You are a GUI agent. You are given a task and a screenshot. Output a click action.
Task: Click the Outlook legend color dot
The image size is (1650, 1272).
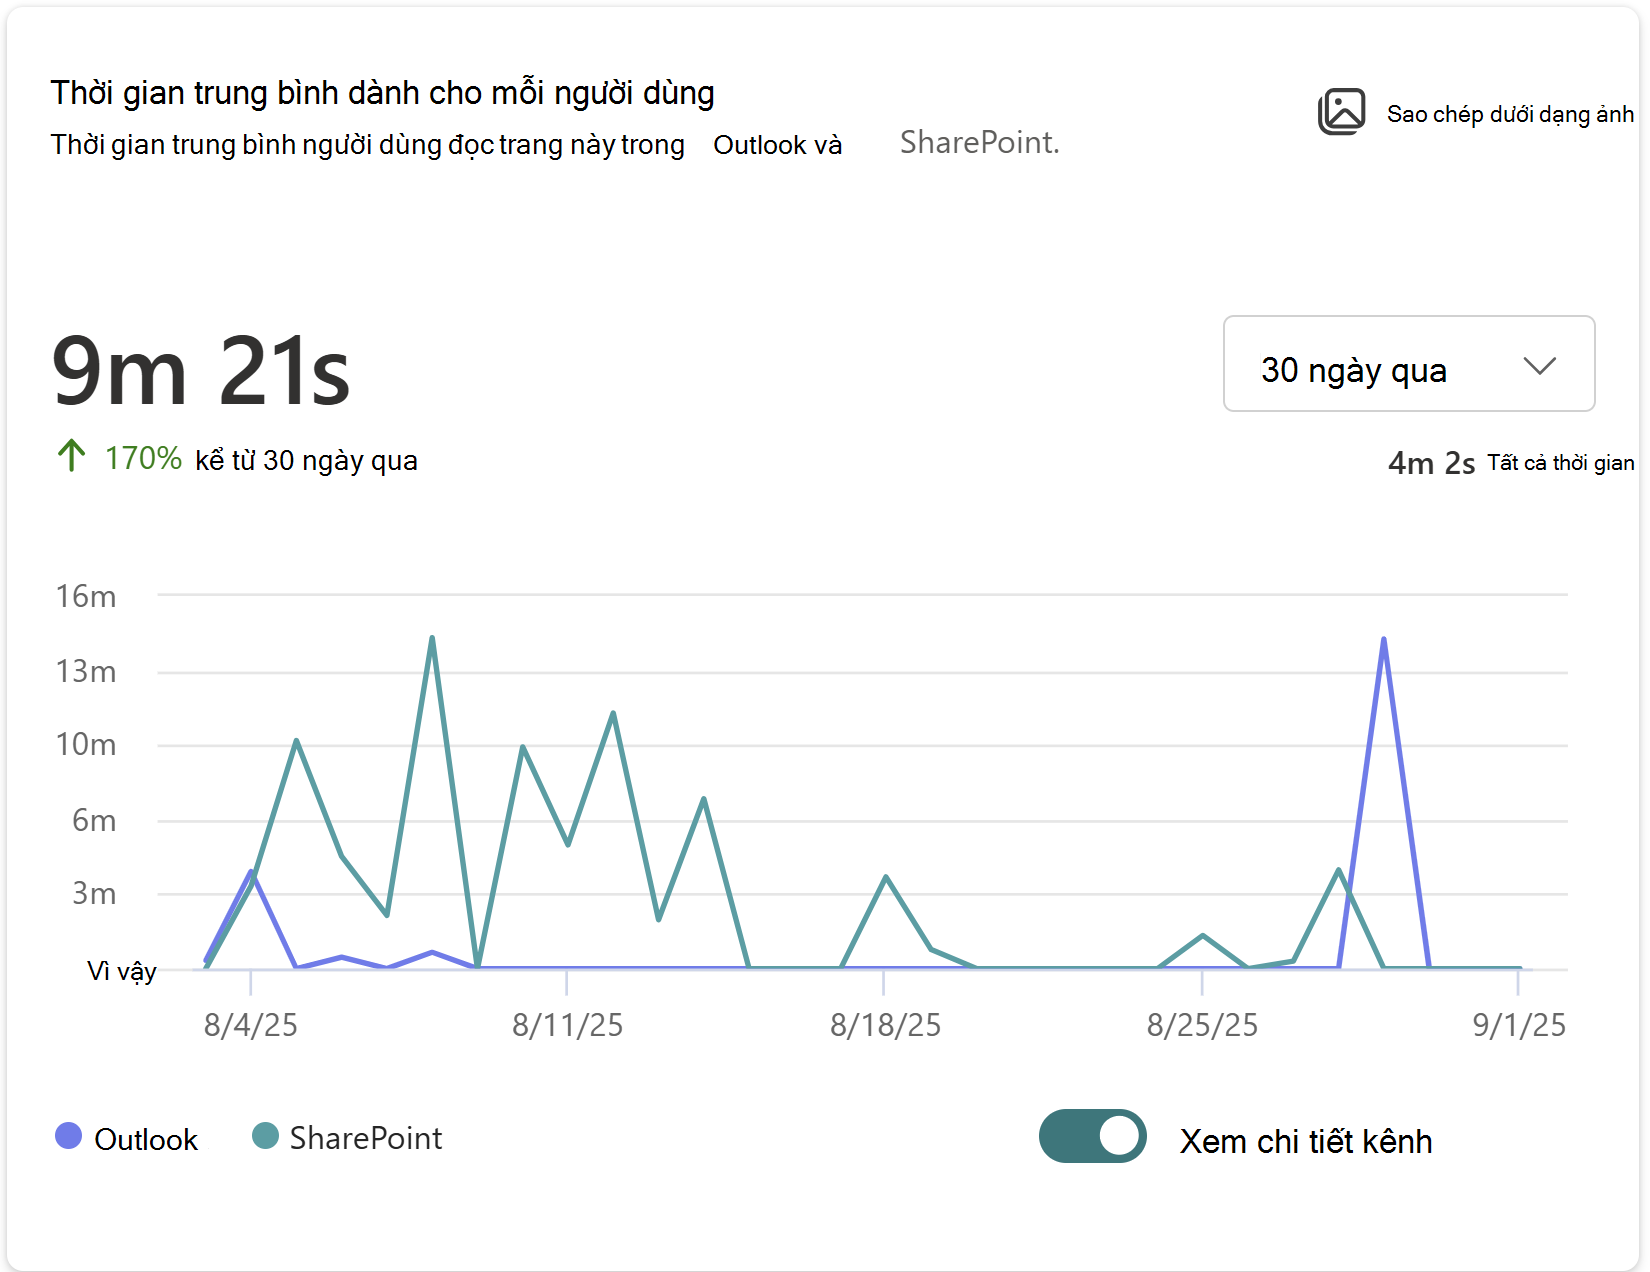click(68, 1136)
